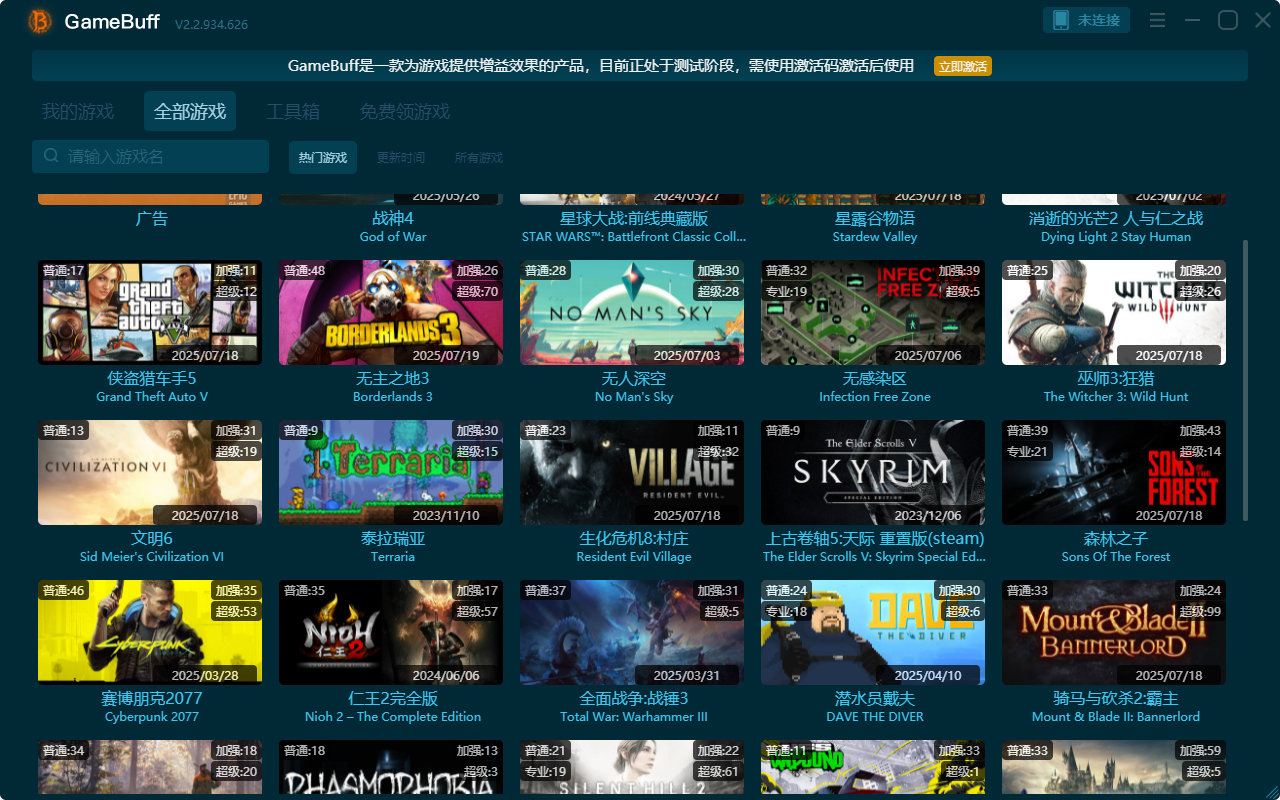Switch to the 工具箱 tab

pos(294,111)
